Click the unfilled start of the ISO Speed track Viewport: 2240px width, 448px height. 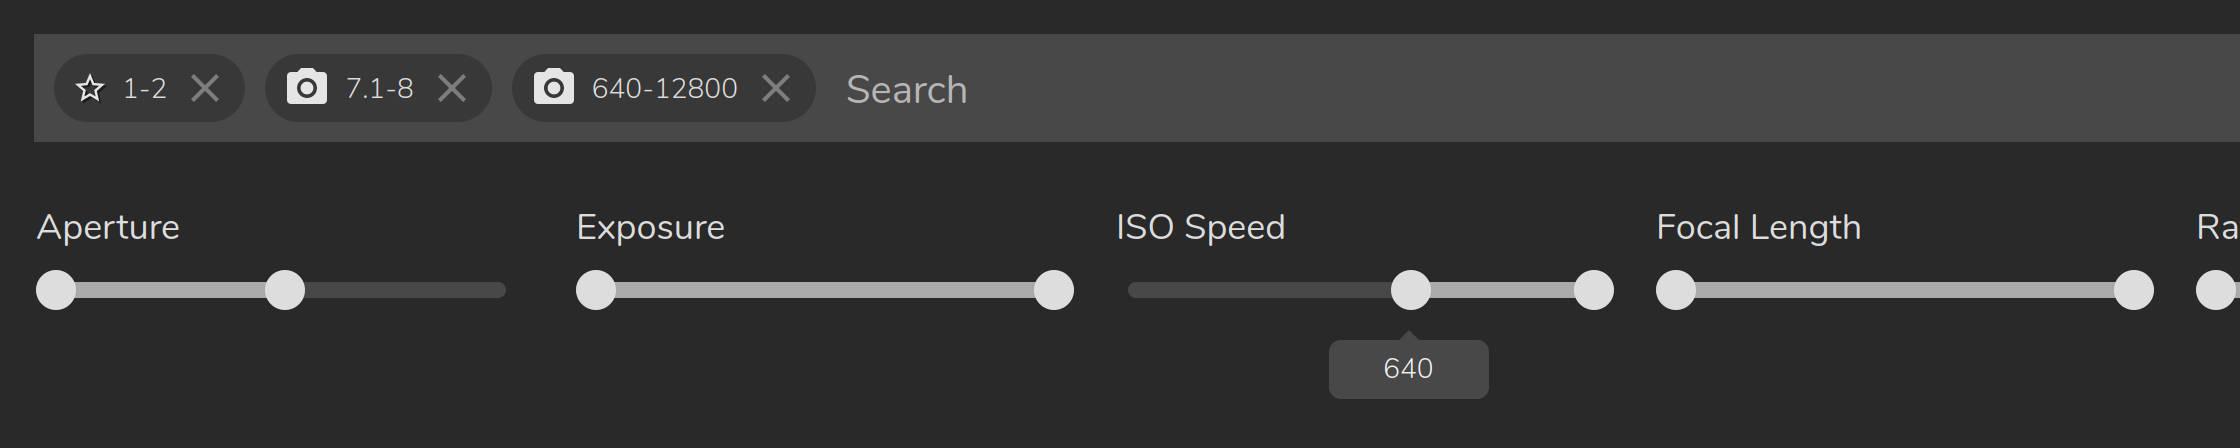[x=1250, y=290]
